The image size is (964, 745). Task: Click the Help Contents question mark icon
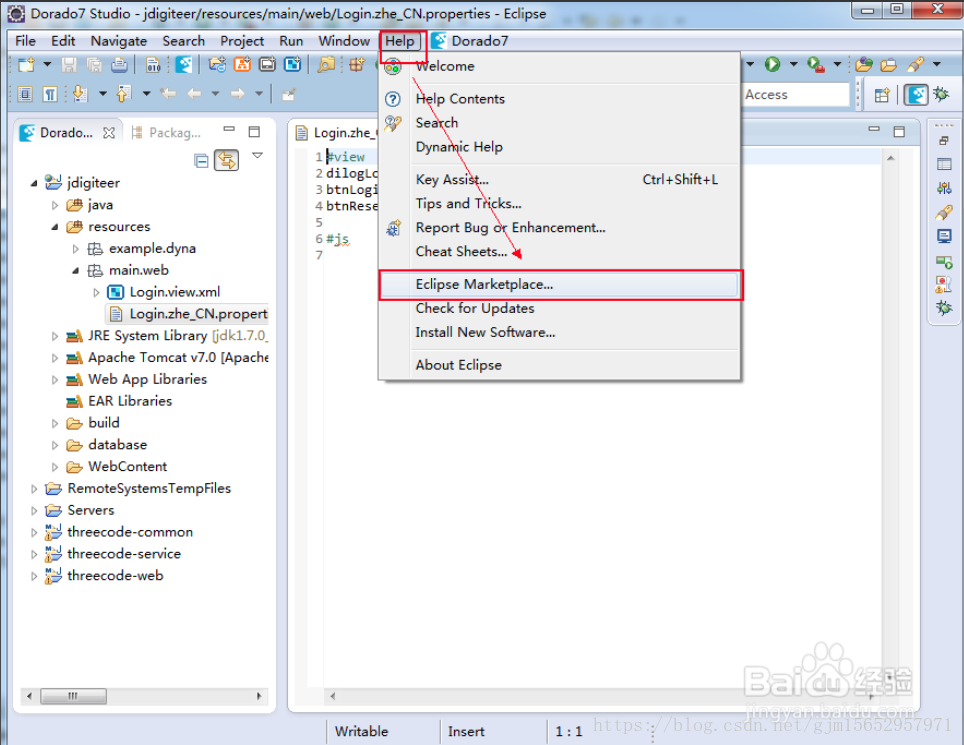point(393,99)
